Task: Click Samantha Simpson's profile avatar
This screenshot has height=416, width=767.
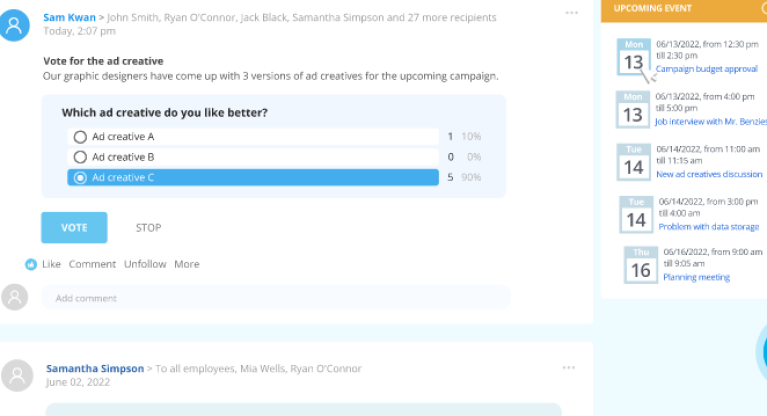Action: pyautogui.click(x=16, y=375)
